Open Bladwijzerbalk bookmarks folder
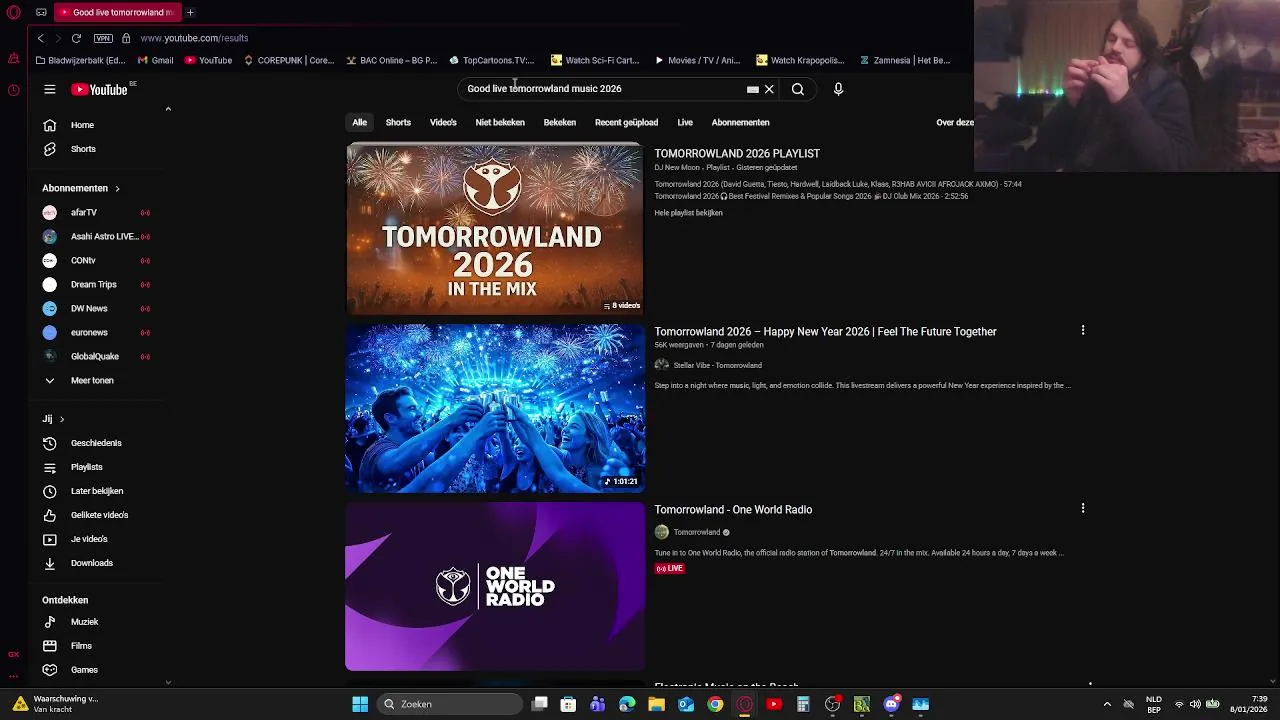Image resolution: width=1280 pixels, height=720 pixels. click(x=80, y=60)
